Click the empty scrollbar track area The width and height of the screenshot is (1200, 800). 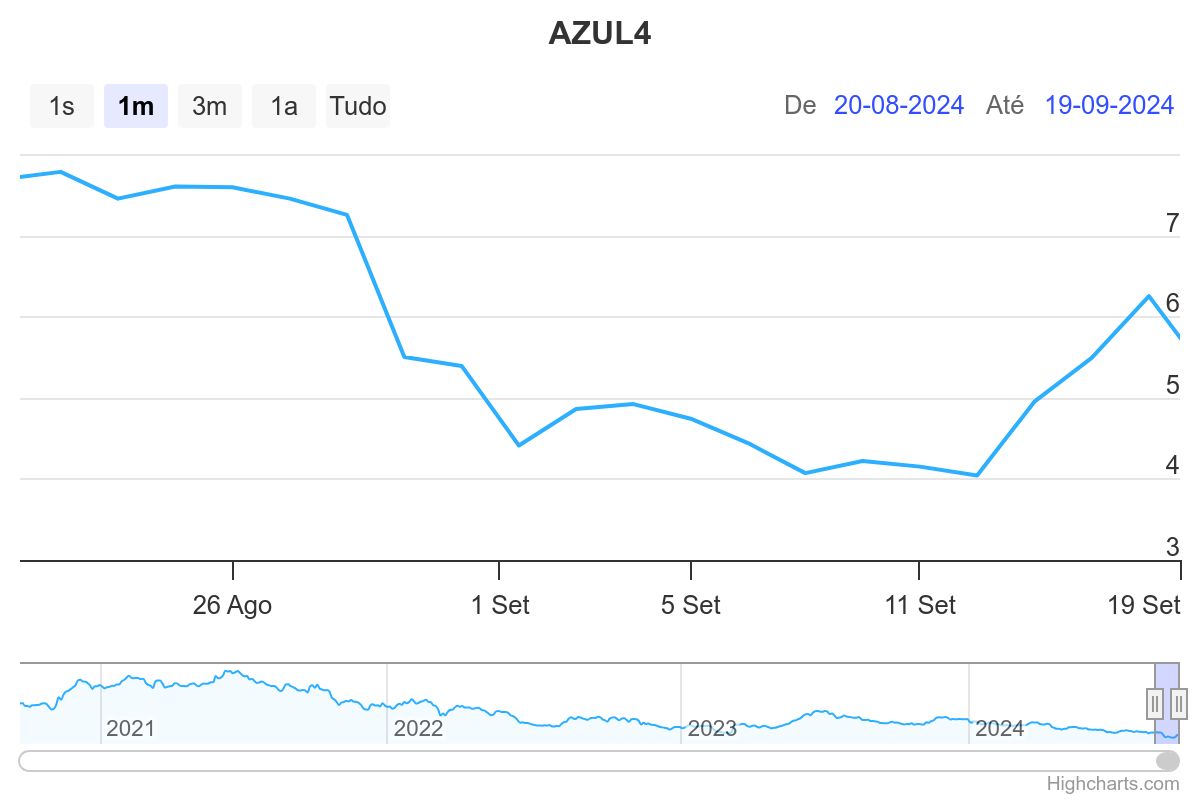(580, 761)
